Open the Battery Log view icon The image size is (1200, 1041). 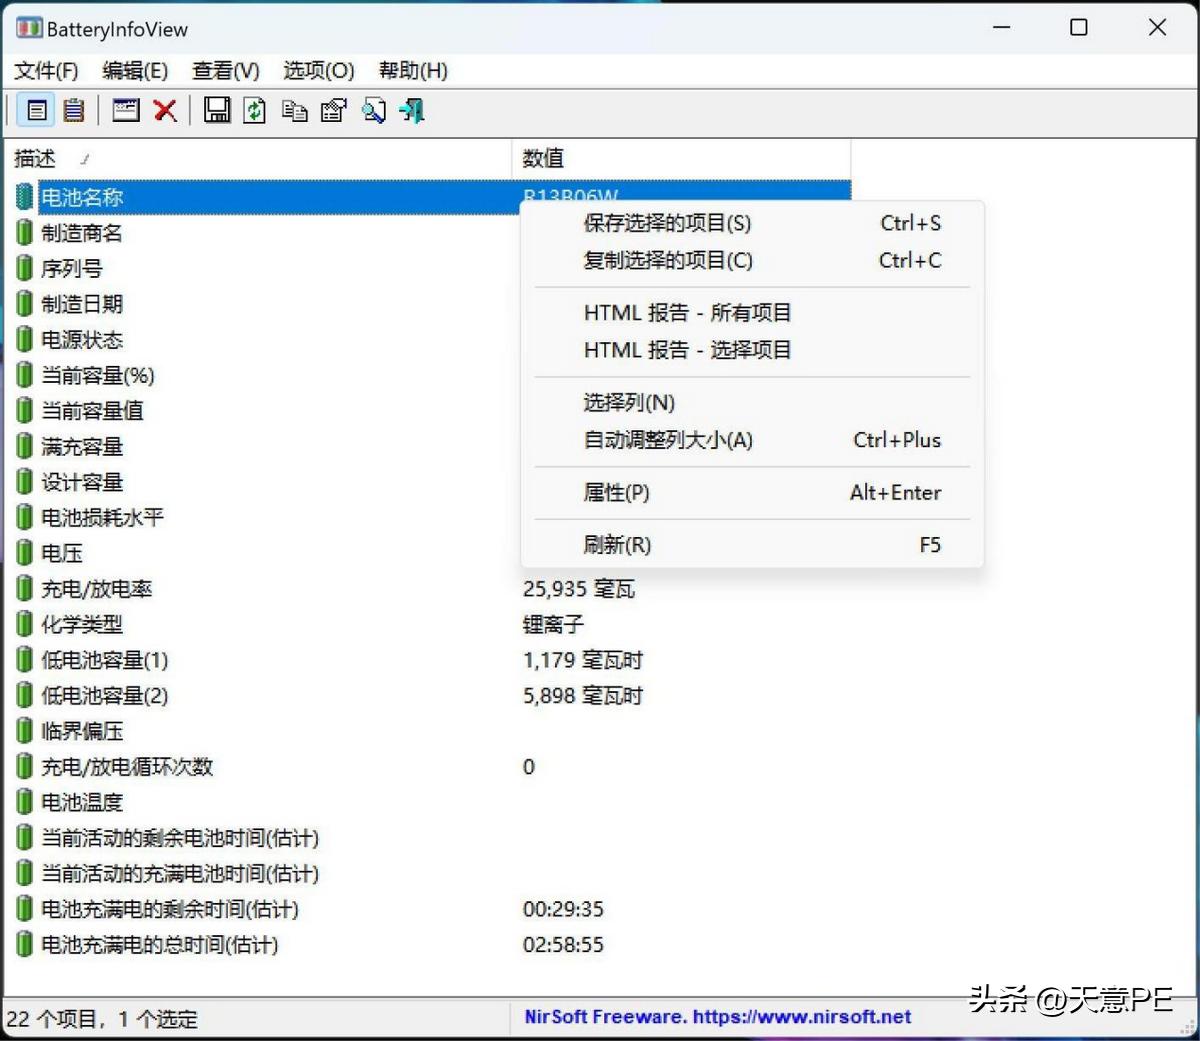tap(73, 110)
